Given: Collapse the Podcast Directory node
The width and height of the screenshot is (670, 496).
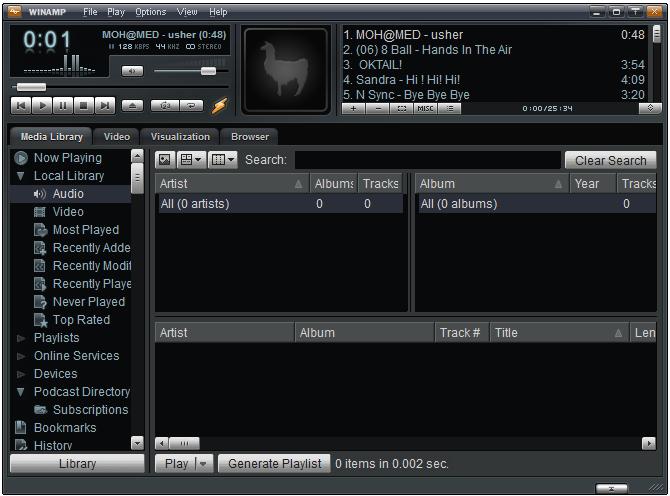Looking at the screenshot, I should (20, 391).
